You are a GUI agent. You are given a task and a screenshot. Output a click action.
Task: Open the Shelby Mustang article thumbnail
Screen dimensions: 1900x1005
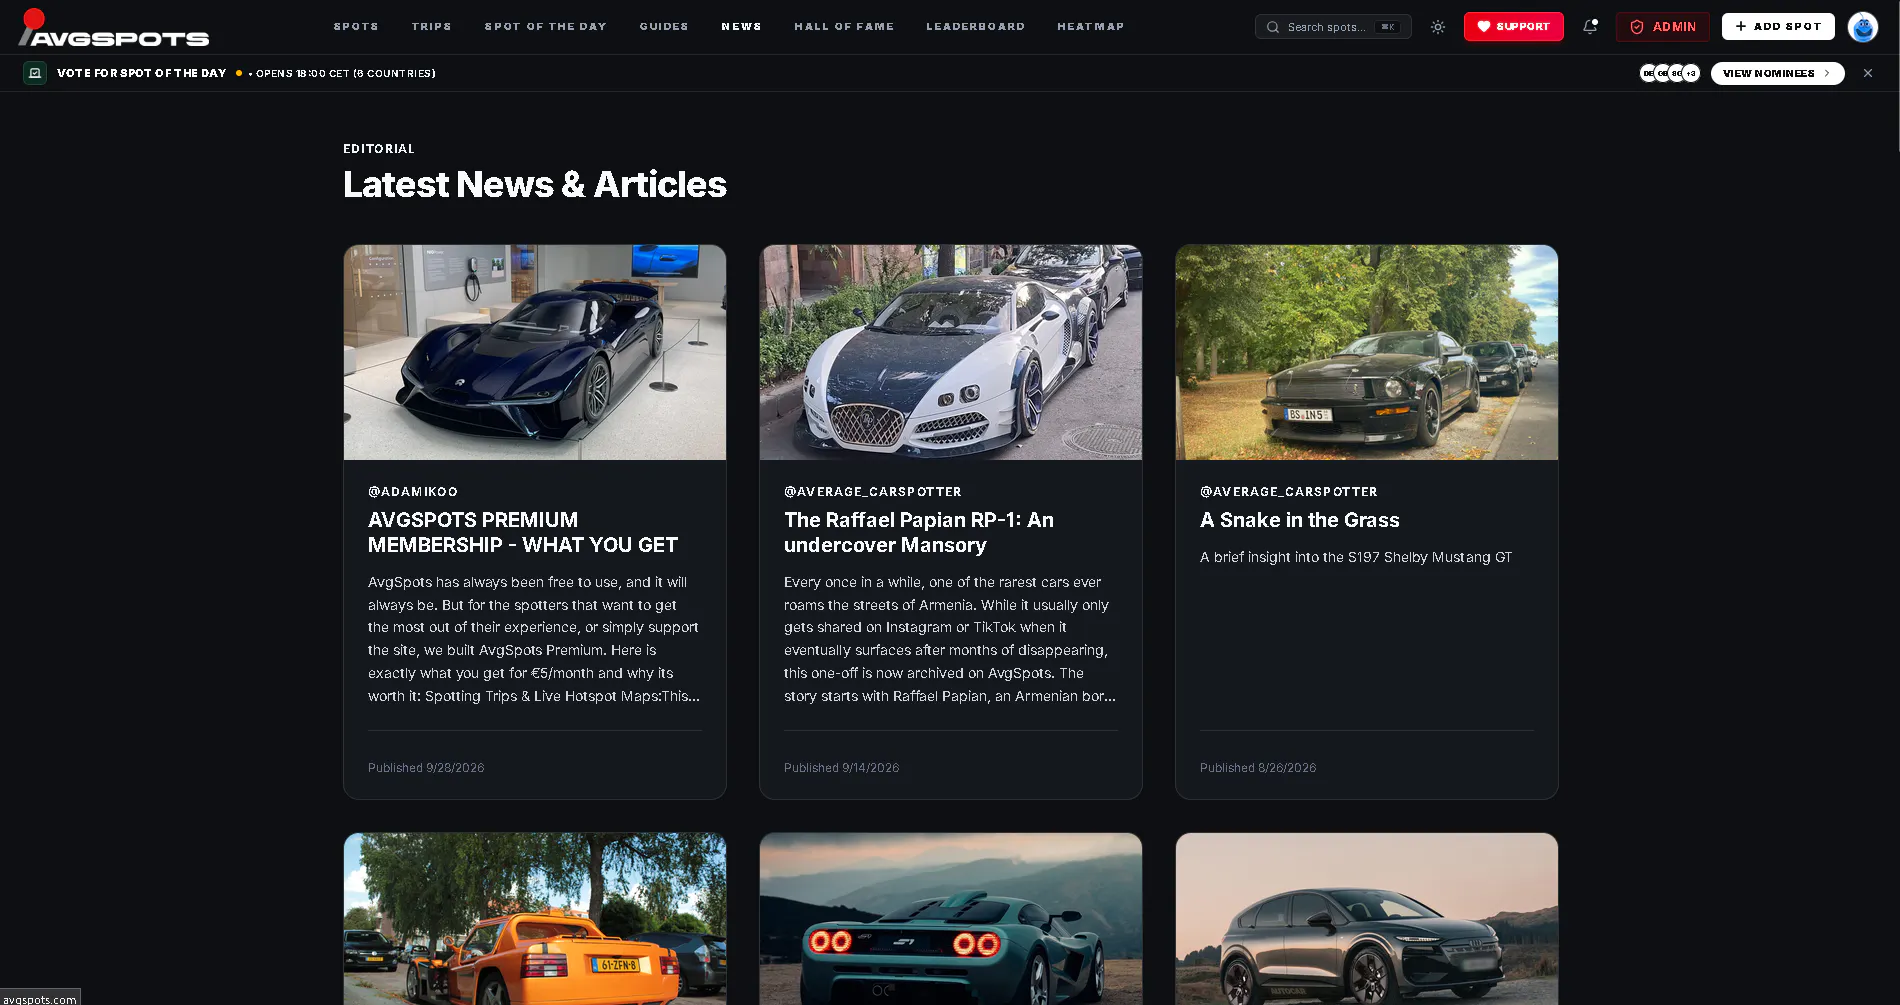pyautogui.click(x=1367, y=352)
